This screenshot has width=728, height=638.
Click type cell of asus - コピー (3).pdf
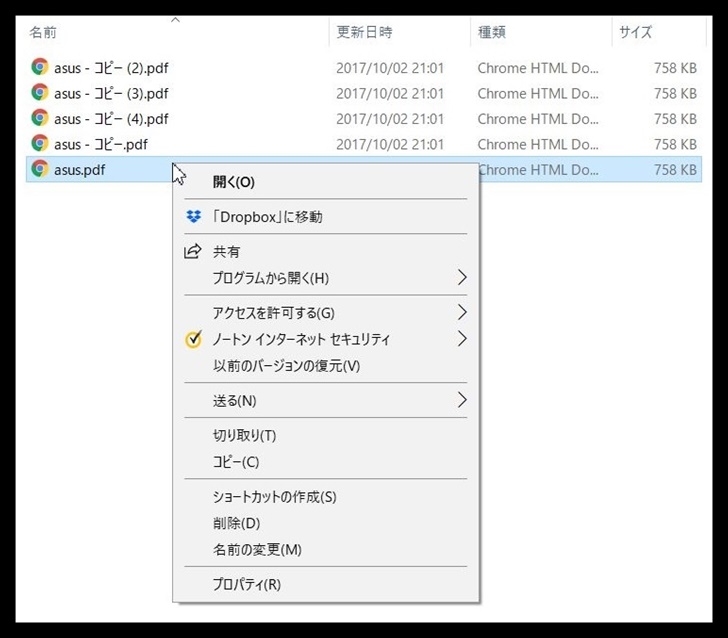tap(538, 94)
